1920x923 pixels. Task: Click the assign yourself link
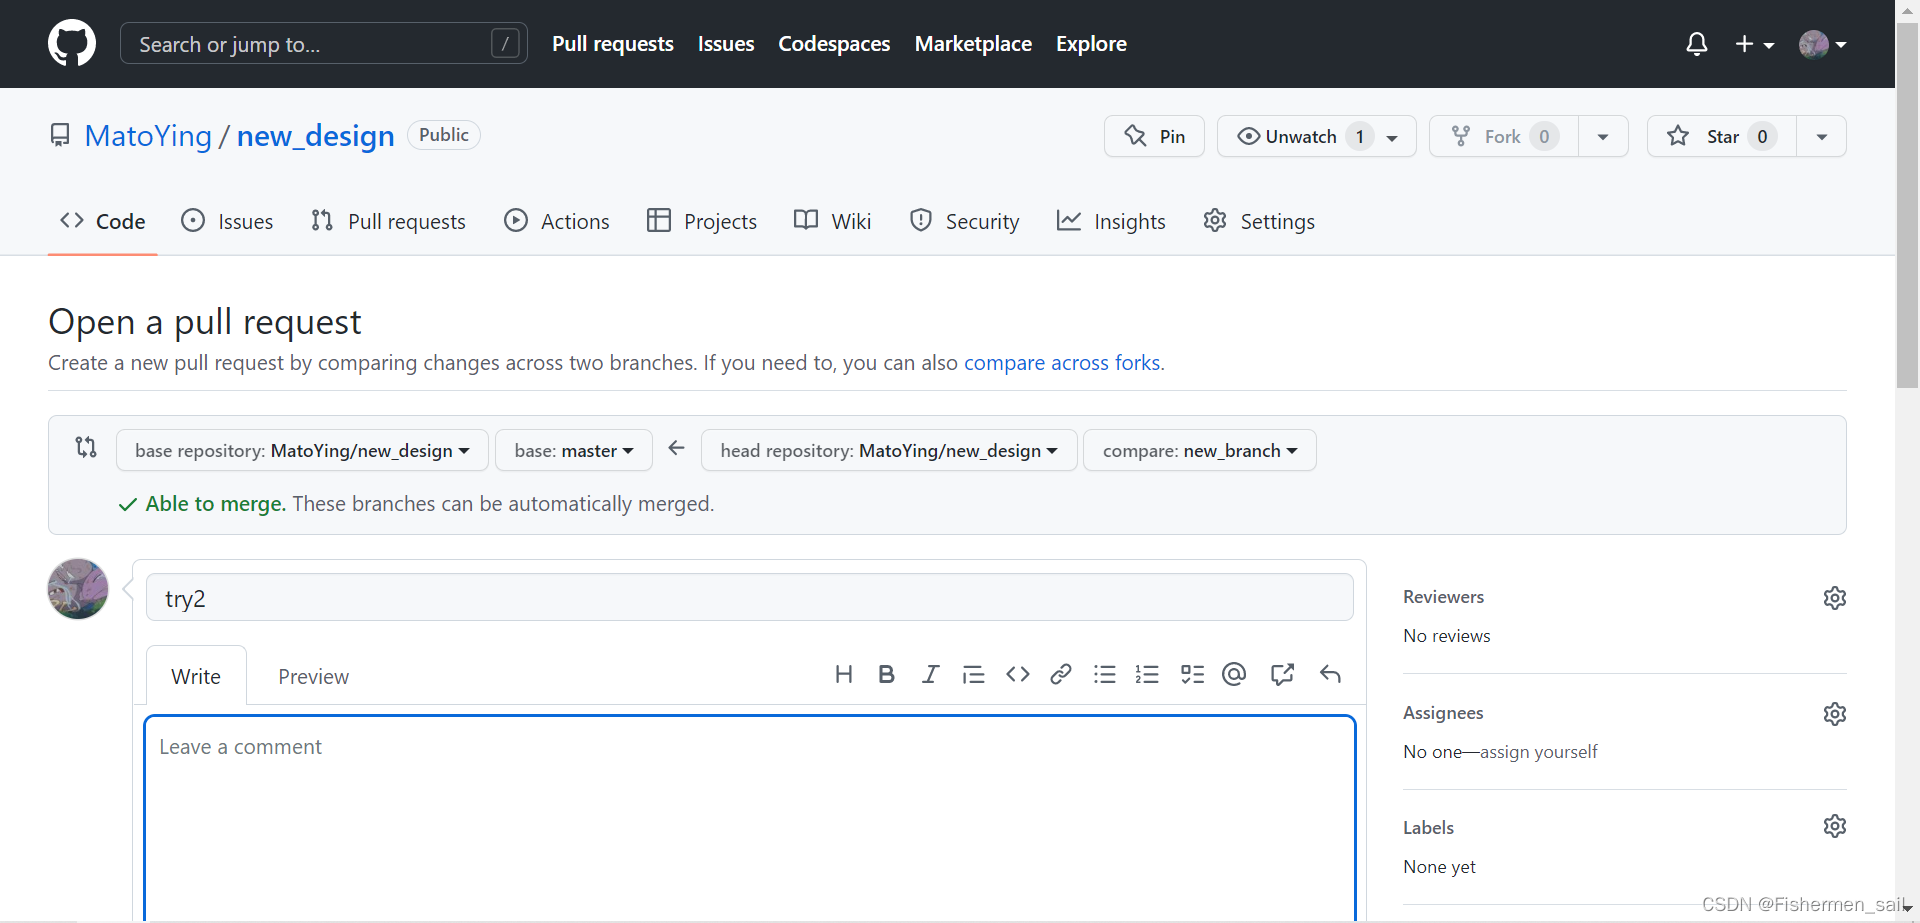tap(1538, 752)
